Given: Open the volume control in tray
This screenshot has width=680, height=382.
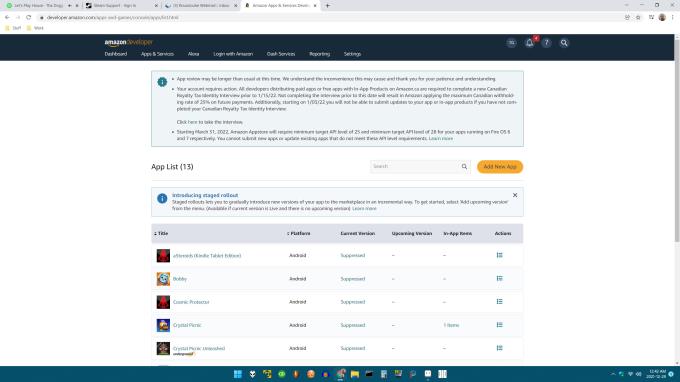Looking at the screenshot, I should click(638, 374).
